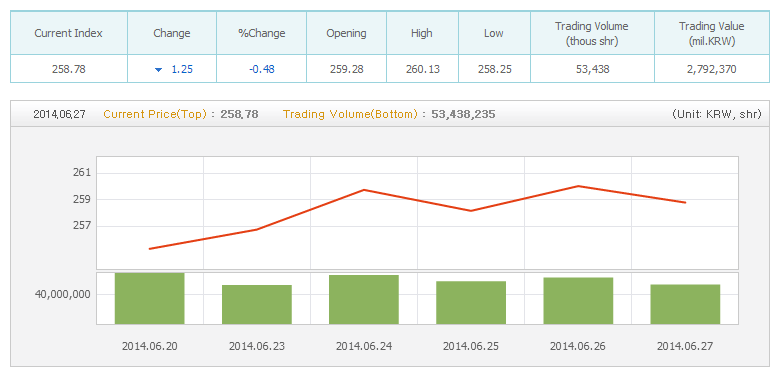Click the %Change column header
This screenshot has width=778, height=376.
pos(261,33)
